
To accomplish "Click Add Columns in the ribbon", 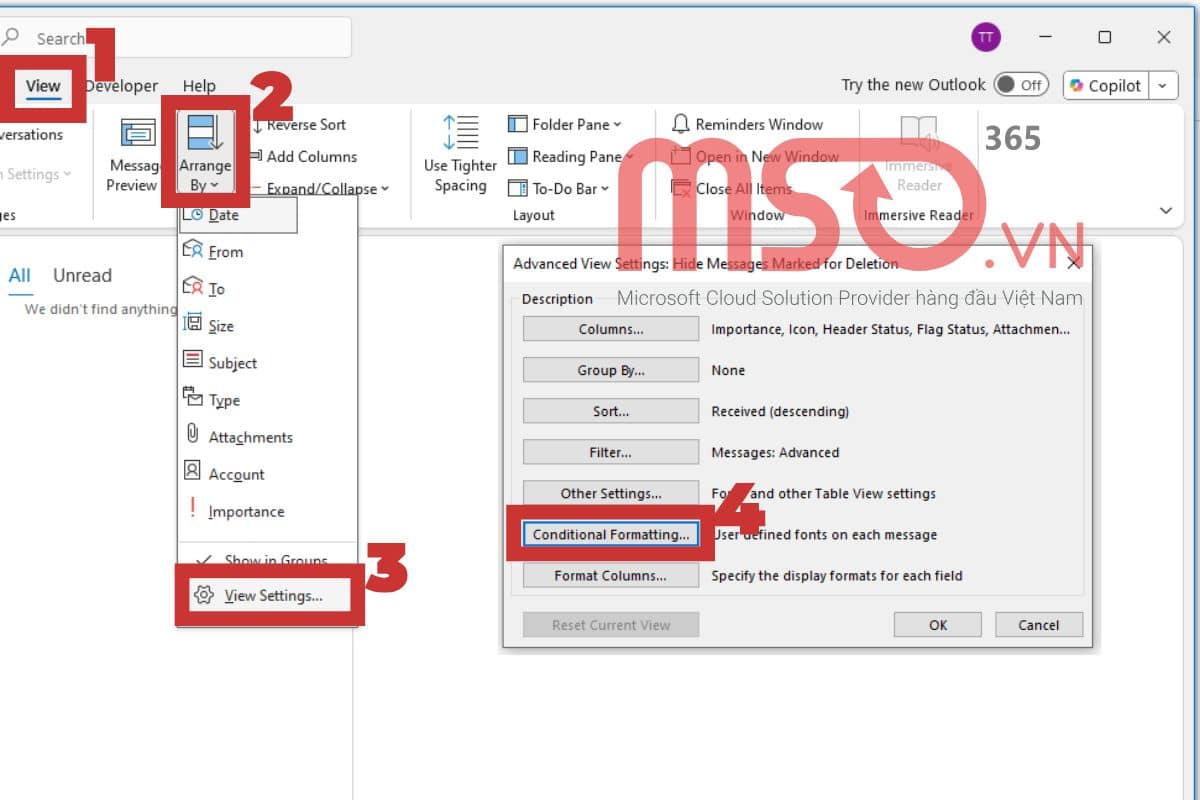I will [302, 156].
